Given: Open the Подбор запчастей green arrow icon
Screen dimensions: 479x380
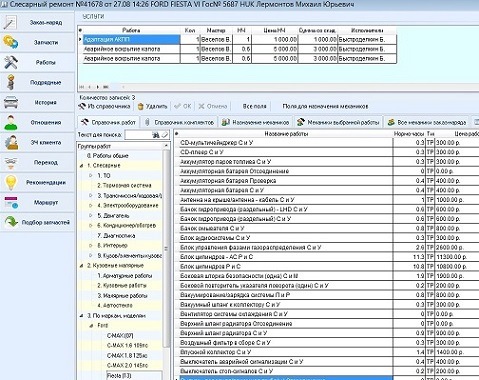Looking at the screenshot, I should [11, 222].
